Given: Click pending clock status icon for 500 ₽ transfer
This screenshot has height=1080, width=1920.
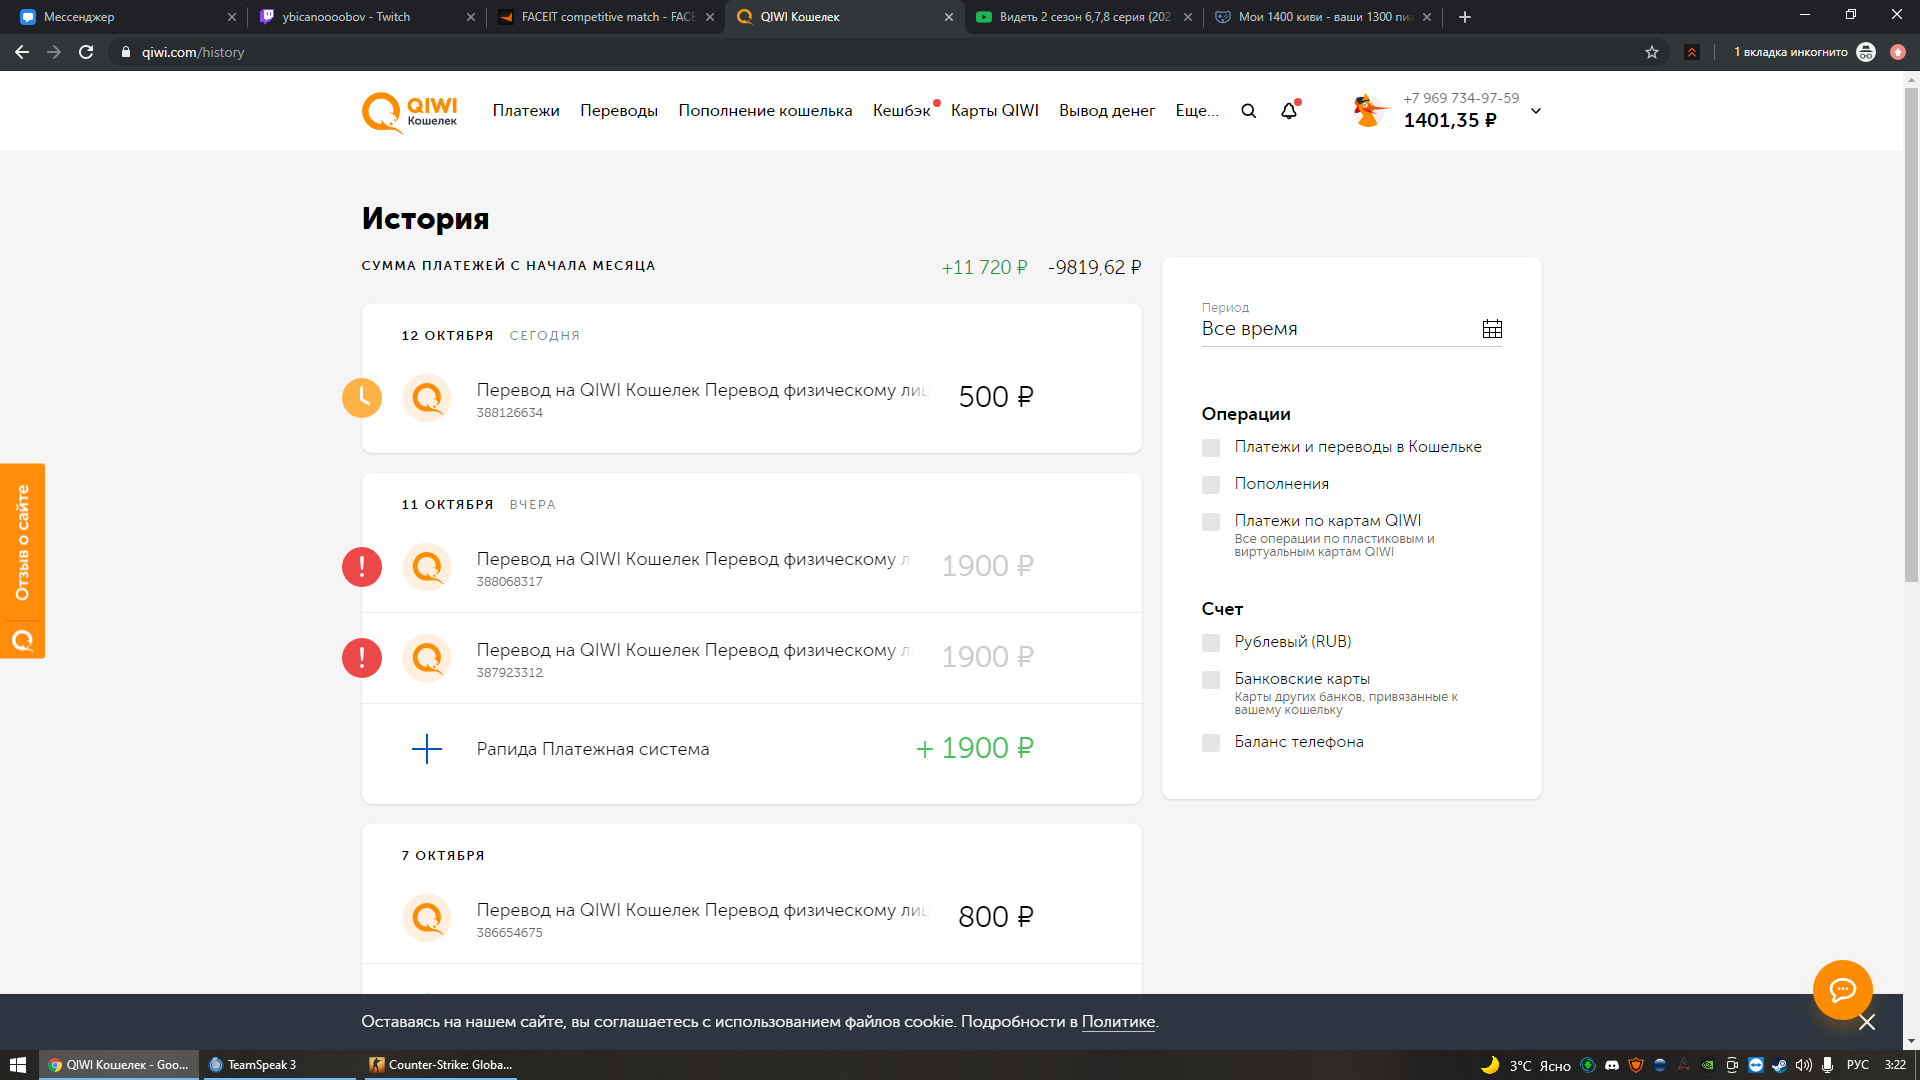Looking at the screenshot, I should (362, 398).
